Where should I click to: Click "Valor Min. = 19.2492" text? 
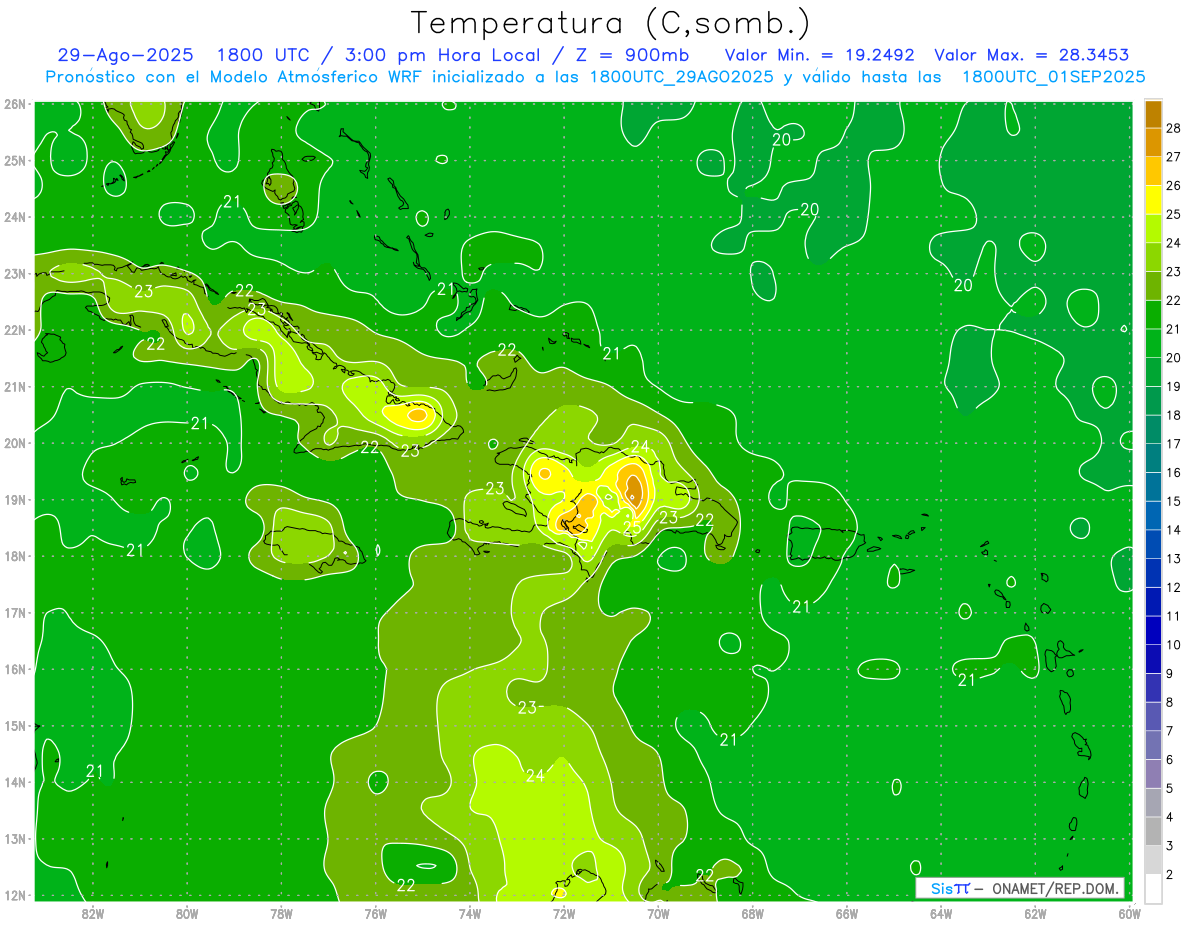822,55
